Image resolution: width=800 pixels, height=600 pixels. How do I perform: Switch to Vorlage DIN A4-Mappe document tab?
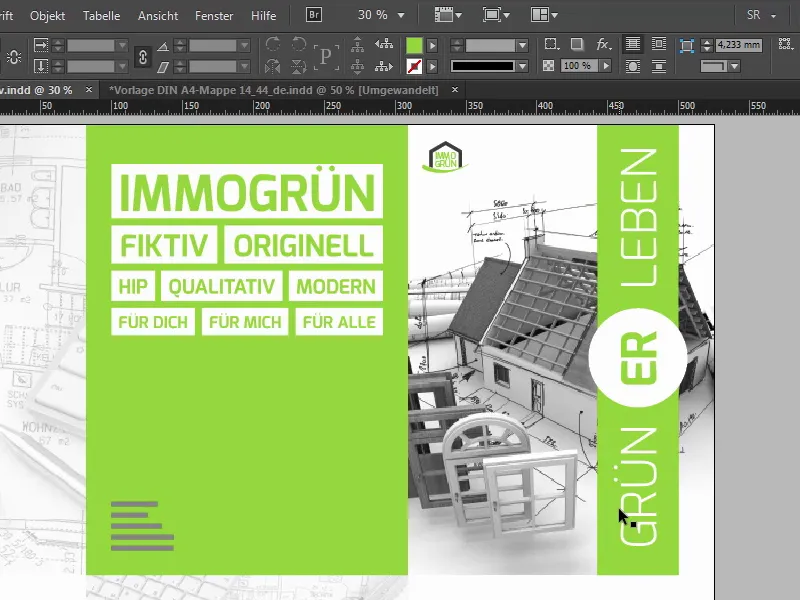[274, 90]
